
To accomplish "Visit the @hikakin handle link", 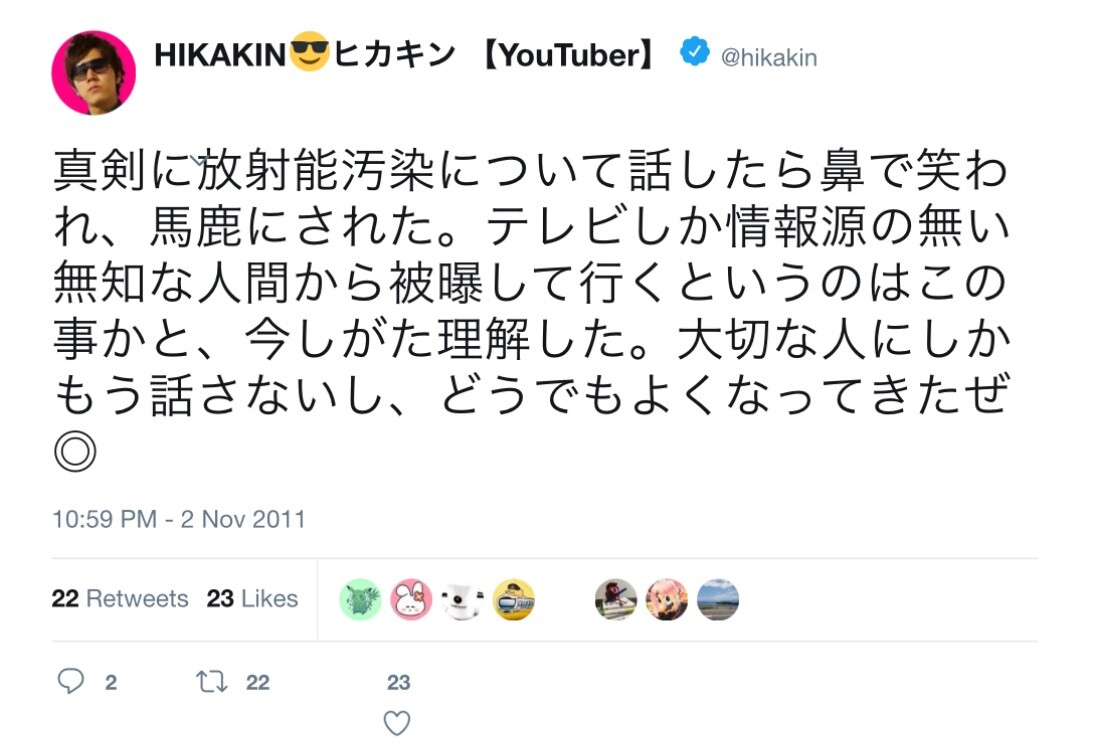I will pyautogui.click(x=769, y=58).
